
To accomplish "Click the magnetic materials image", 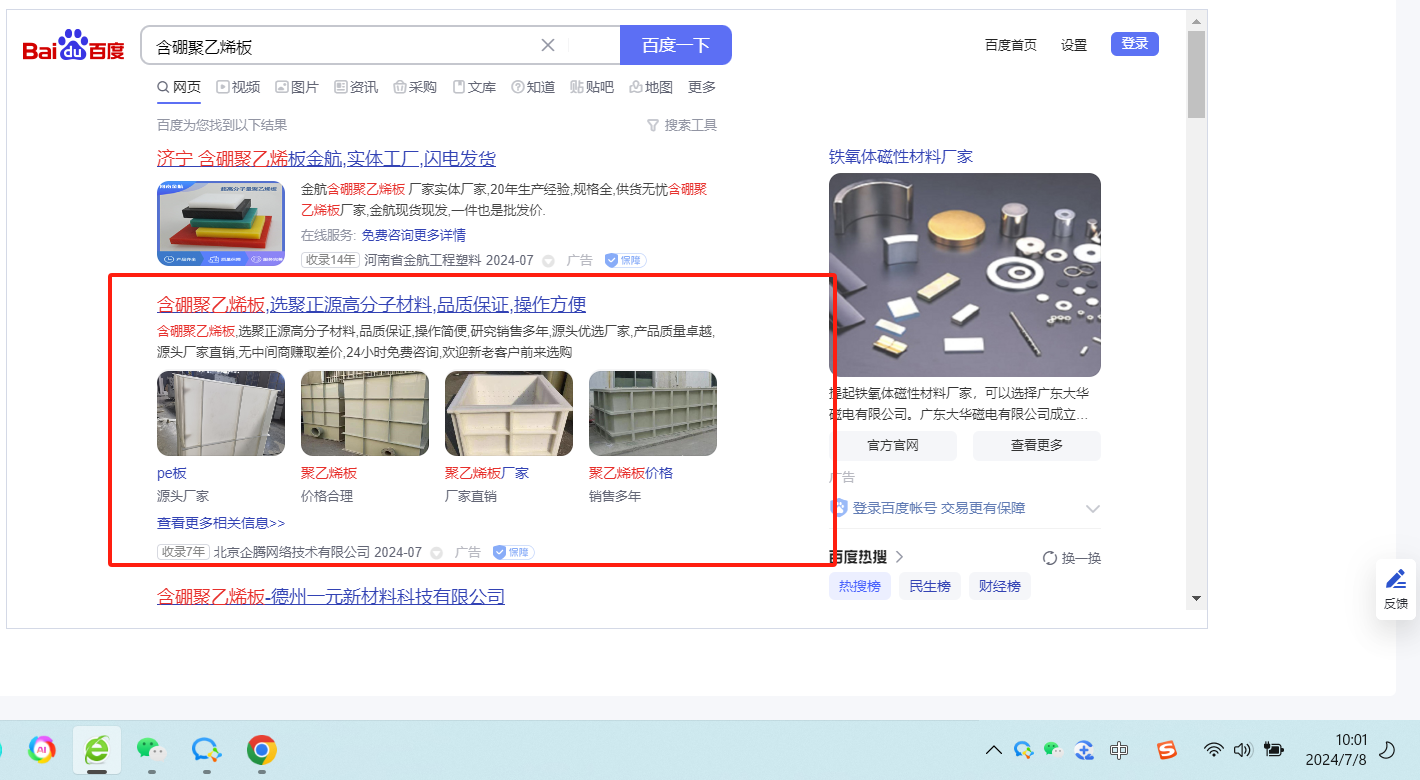I will click(x=965, y=275).
